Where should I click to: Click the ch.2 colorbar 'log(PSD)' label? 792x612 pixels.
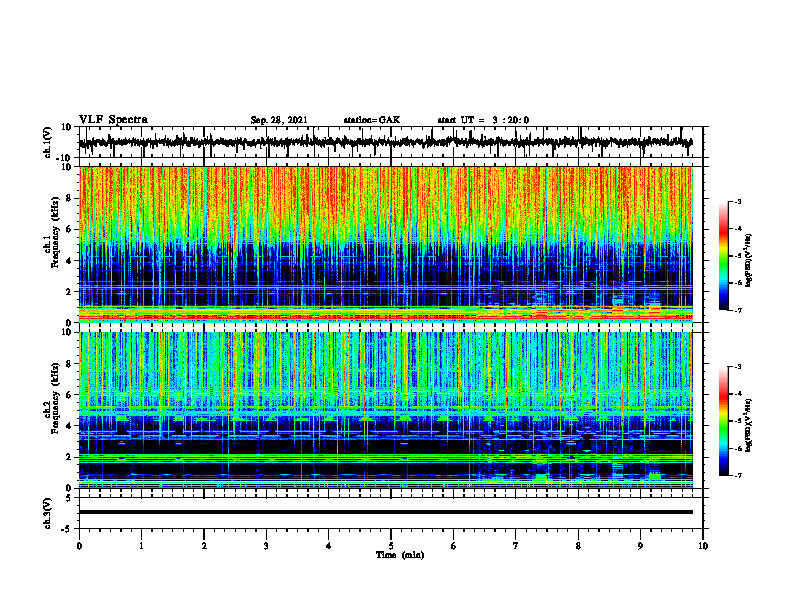point(749,425)
